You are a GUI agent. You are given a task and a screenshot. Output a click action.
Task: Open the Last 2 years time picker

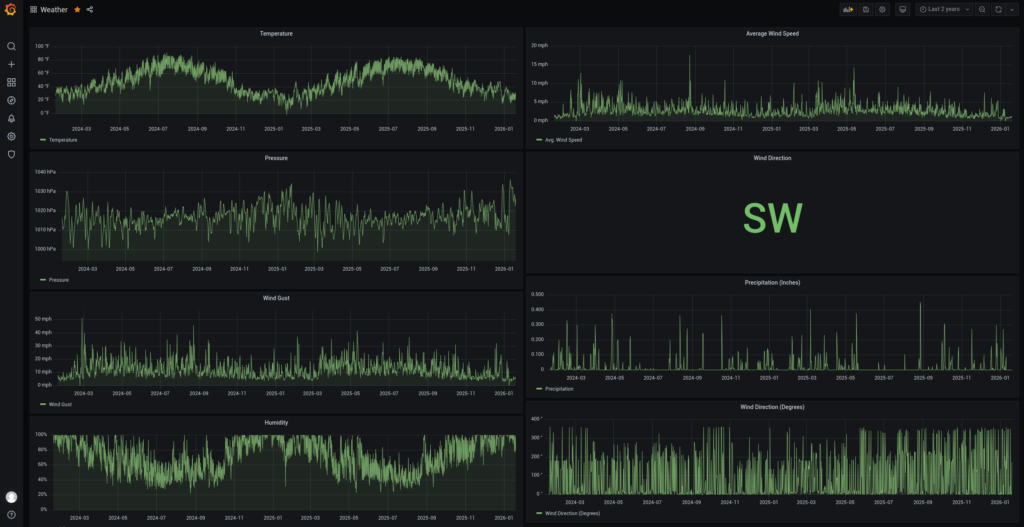(943, 9)
